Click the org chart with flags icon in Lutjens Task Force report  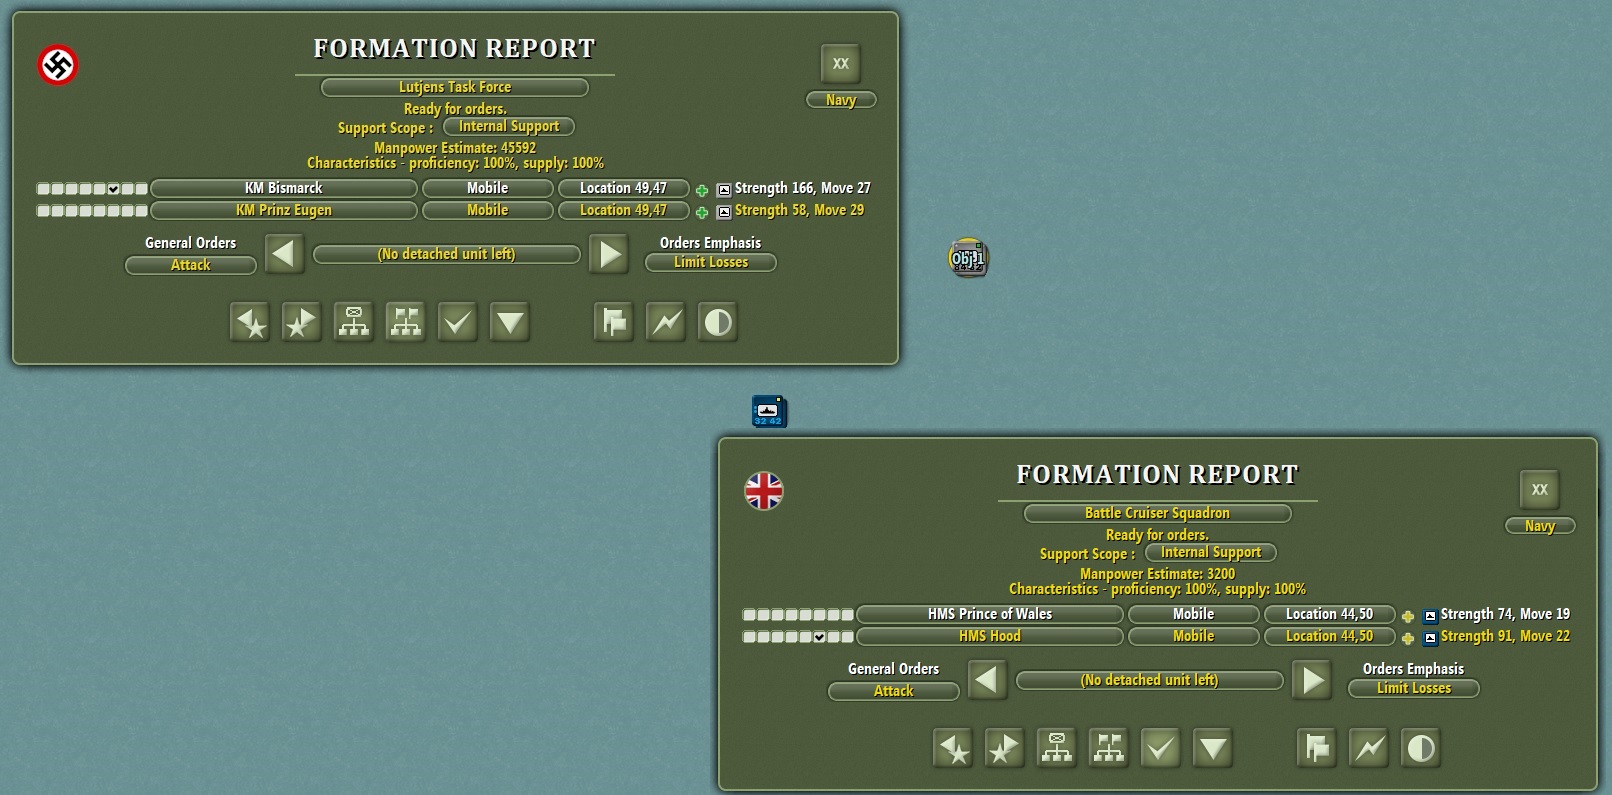tap(406, 322)
